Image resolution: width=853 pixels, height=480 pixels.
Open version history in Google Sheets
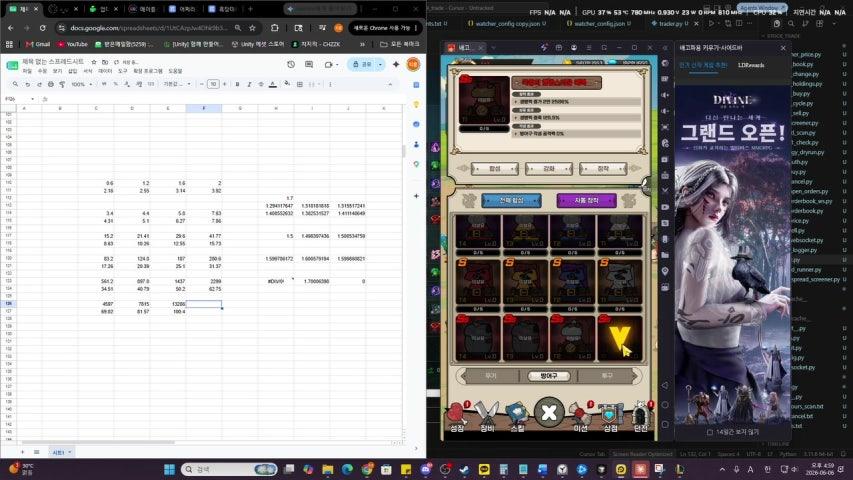coord(291,64)
